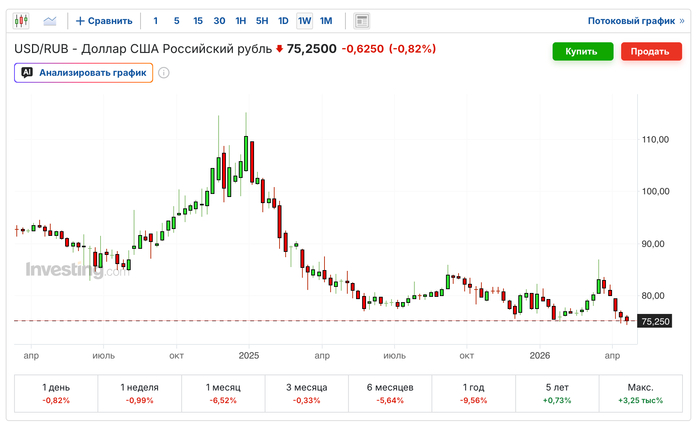Open the news panel icon in toolbar
Image resolution: width=700 pixels, height=429 pixels.
coord(362,20)
